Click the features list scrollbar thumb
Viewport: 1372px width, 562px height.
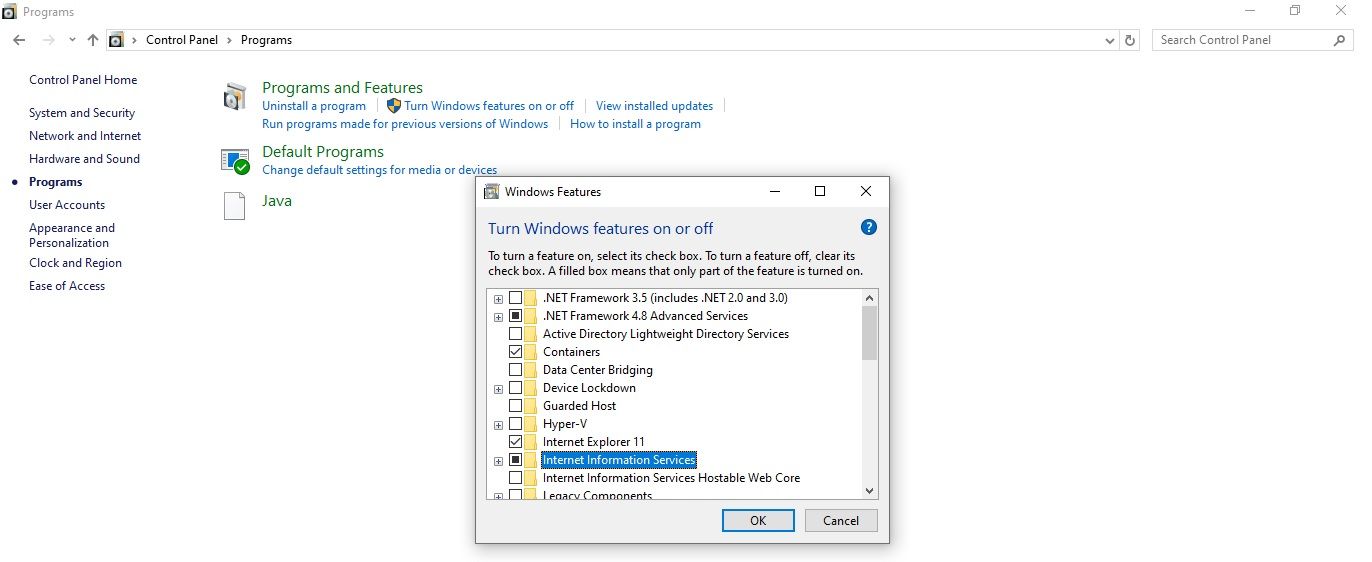[x=869, y=333]
